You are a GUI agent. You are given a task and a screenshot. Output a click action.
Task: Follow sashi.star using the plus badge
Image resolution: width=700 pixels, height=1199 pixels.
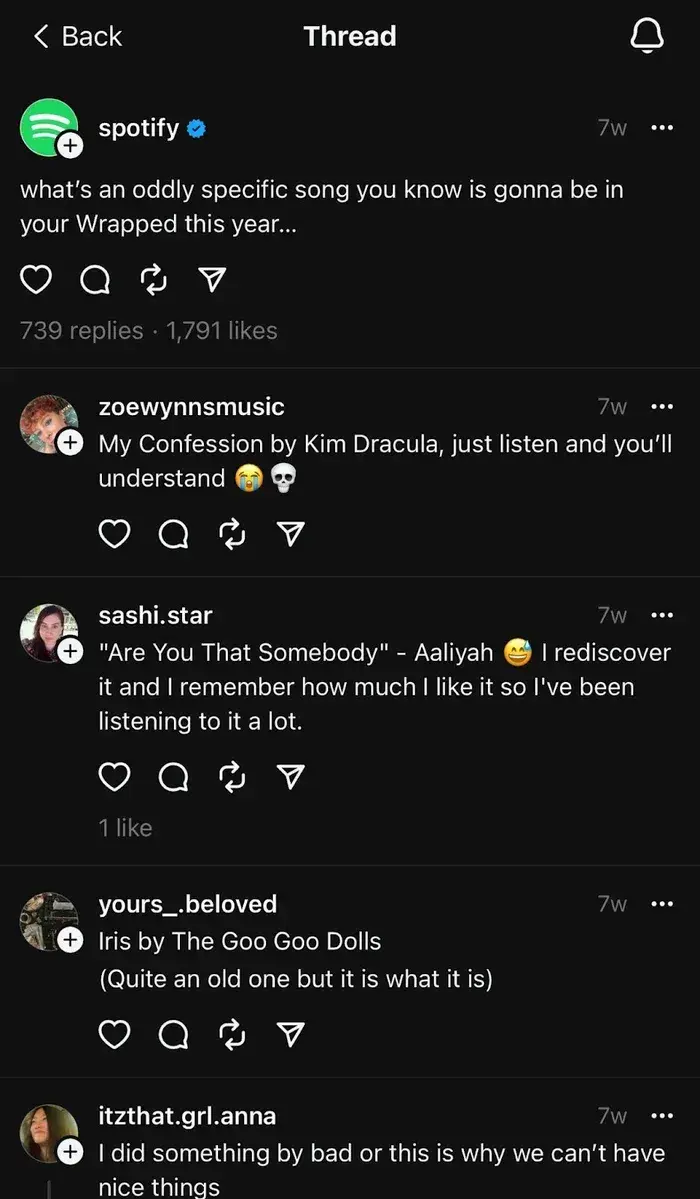(69, 651)
